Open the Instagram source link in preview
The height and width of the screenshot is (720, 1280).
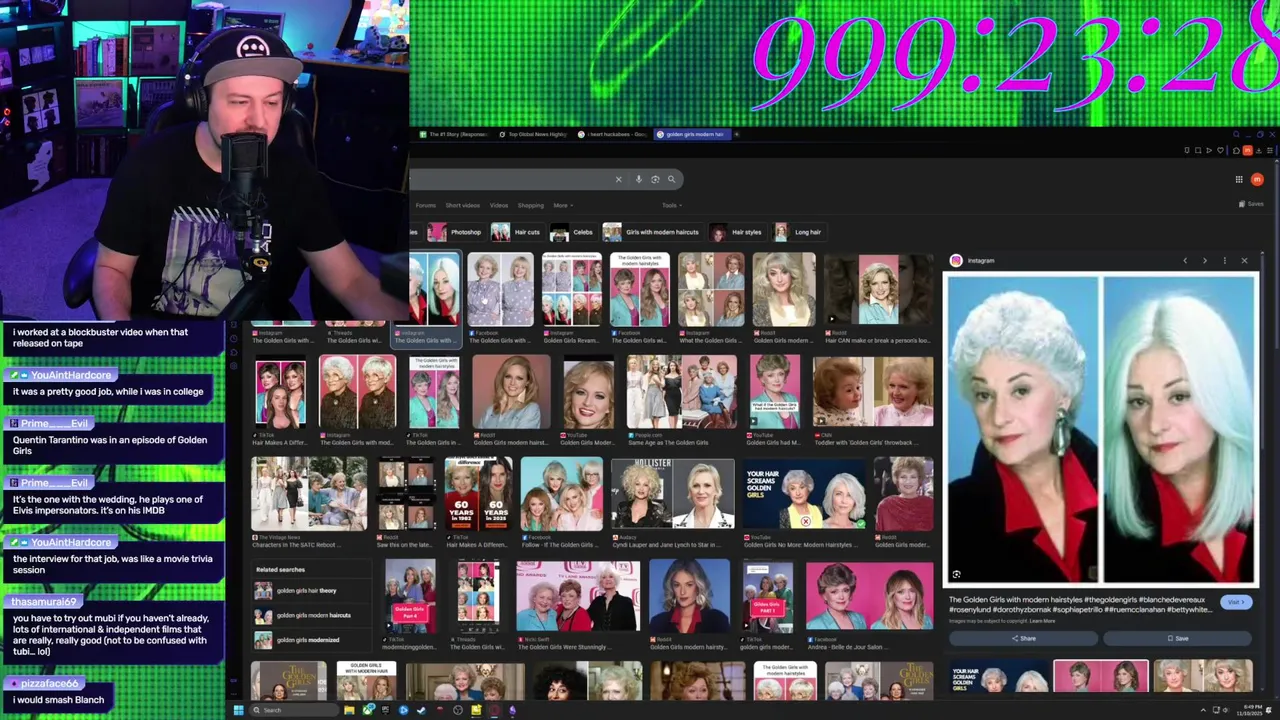973,261
